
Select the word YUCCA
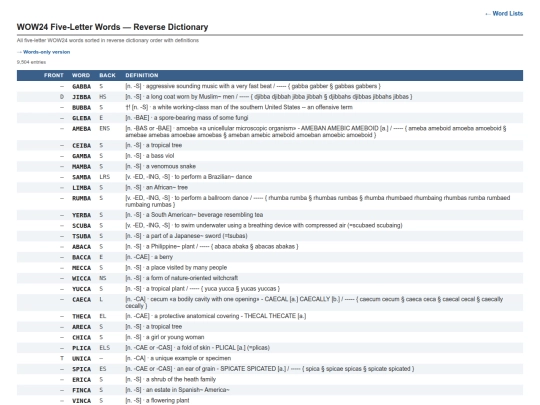82,289
